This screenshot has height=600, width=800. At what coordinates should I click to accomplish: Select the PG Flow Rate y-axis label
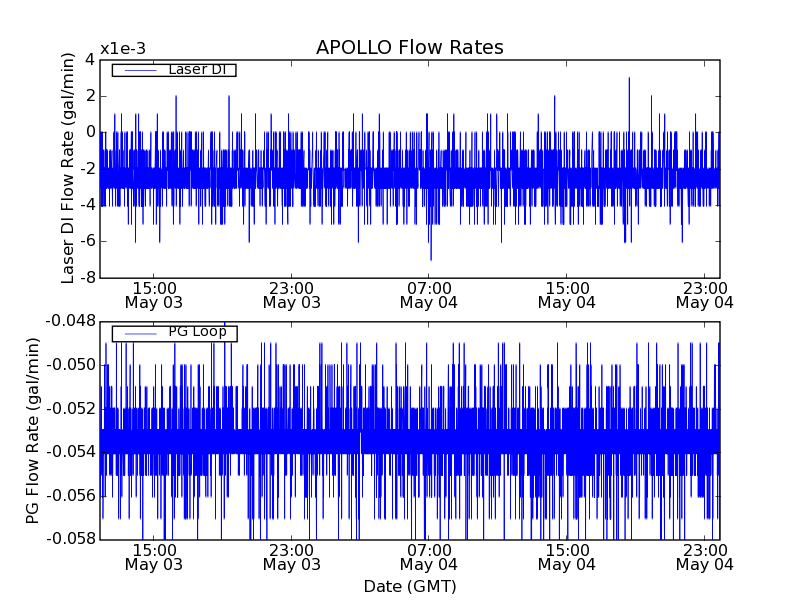[x=33, y=430]
